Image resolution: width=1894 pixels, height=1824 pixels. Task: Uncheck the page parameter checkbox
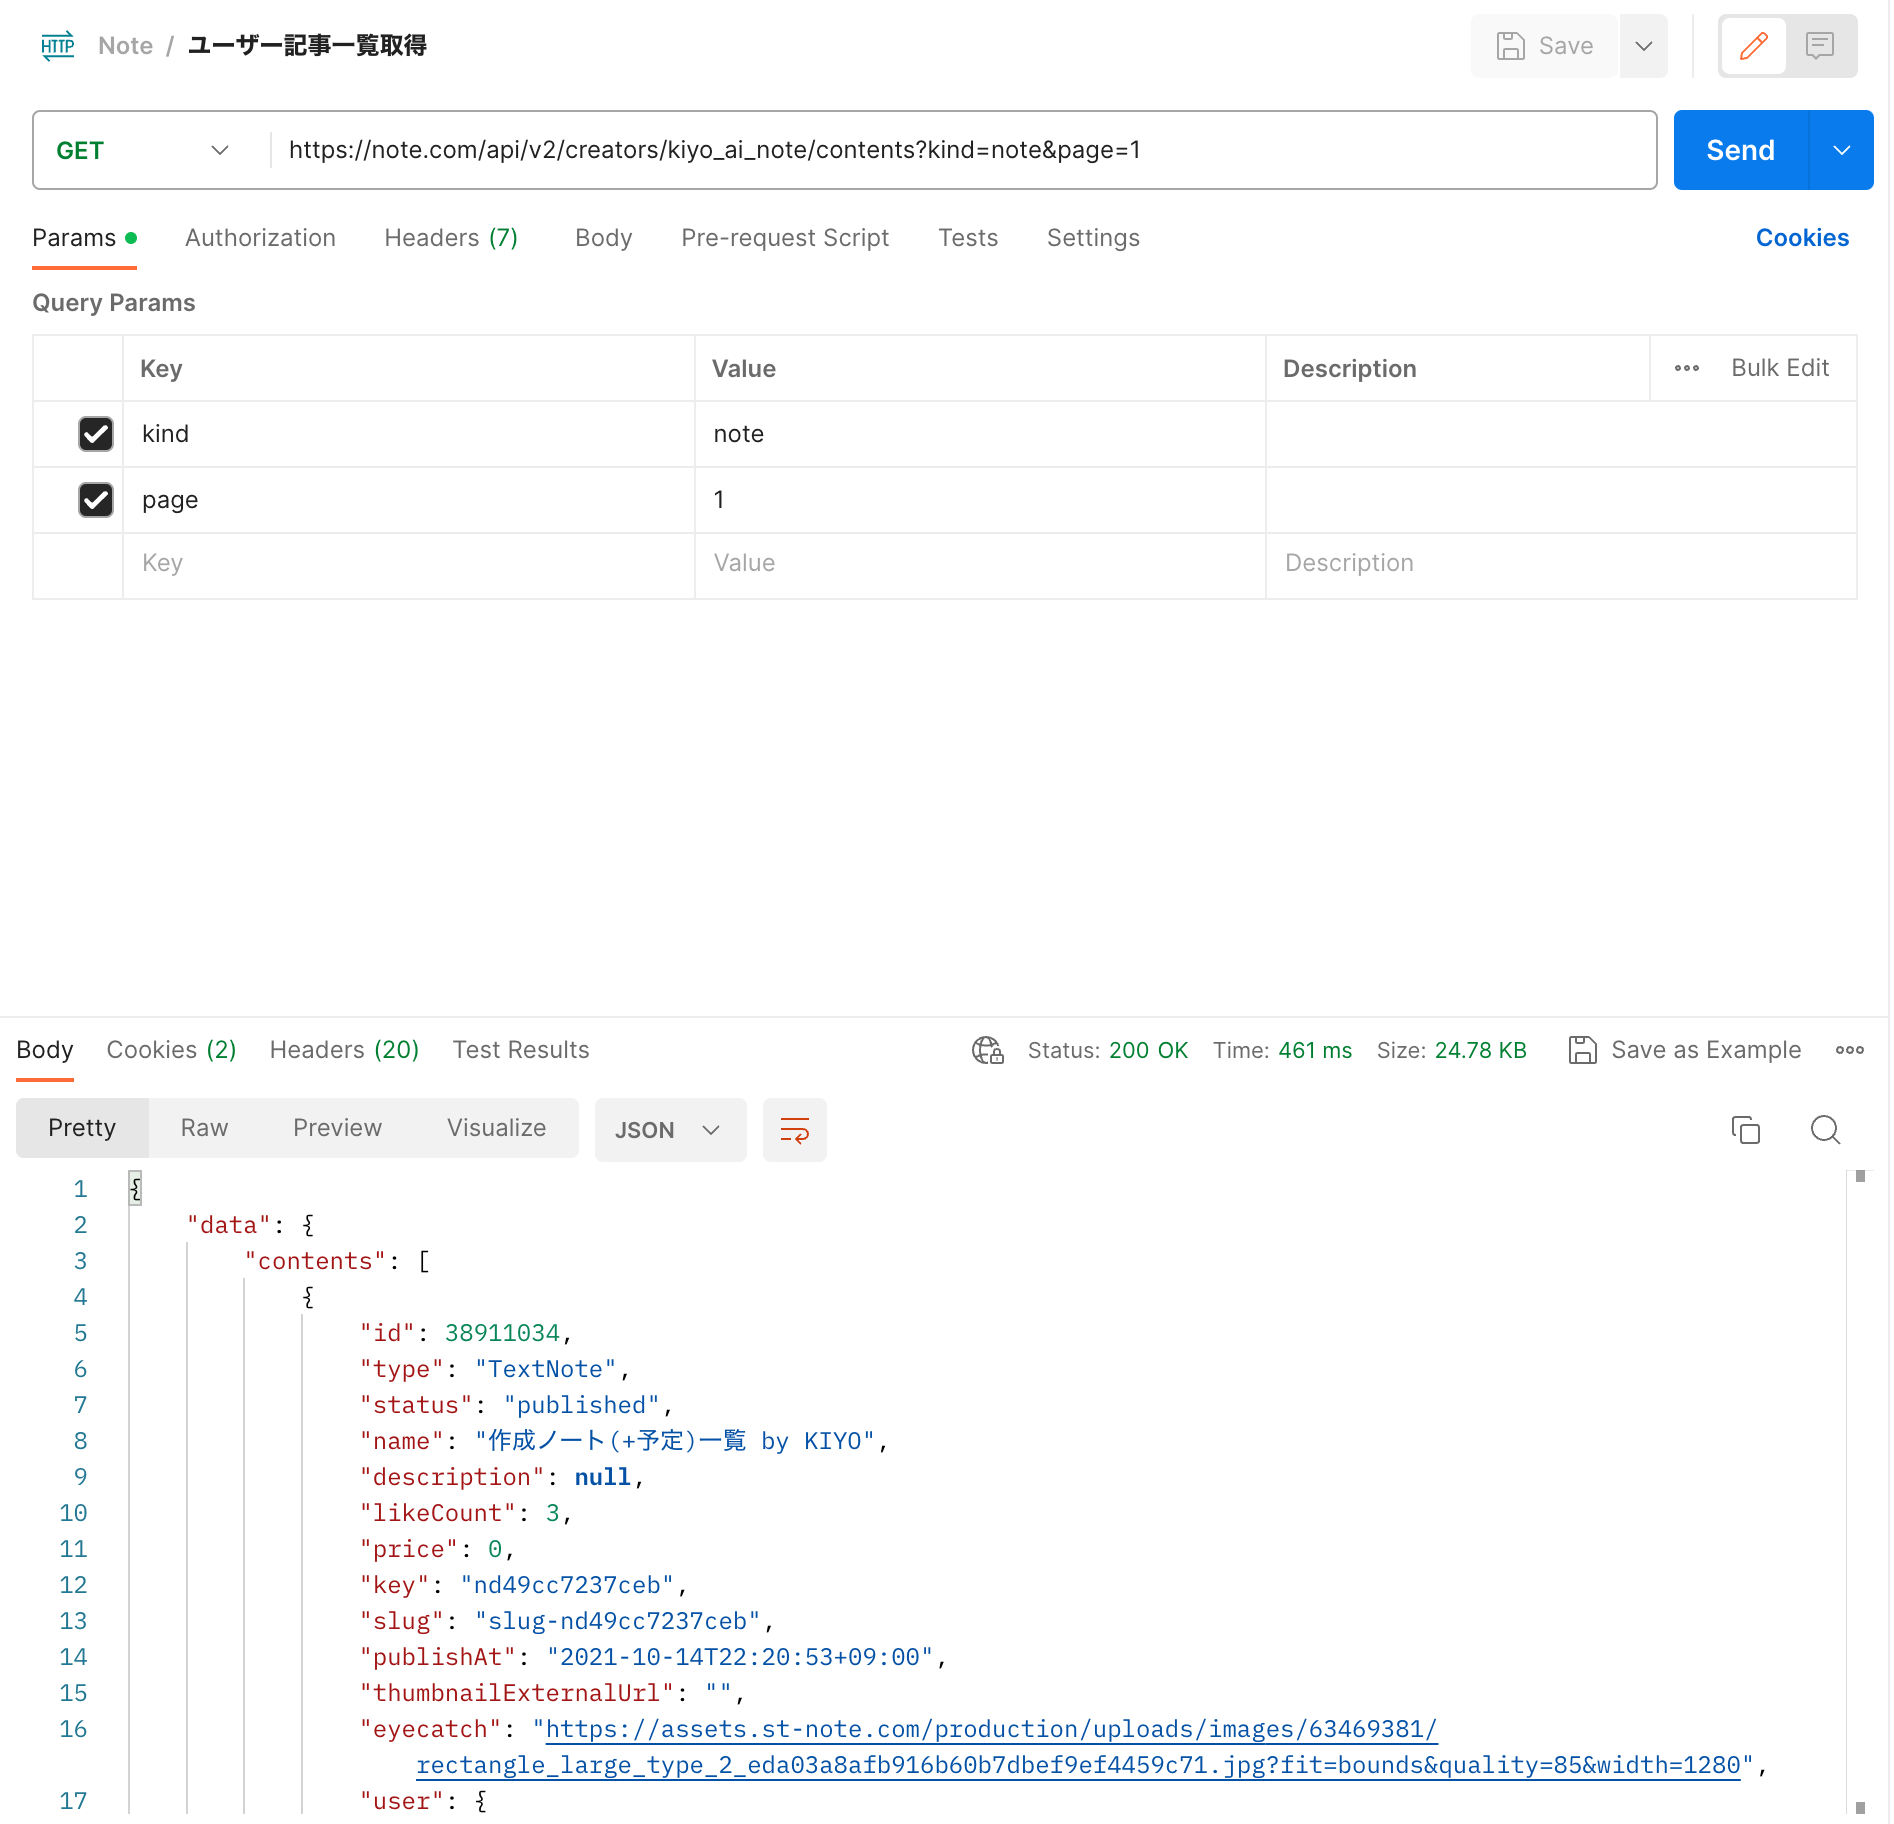point(96,500)
